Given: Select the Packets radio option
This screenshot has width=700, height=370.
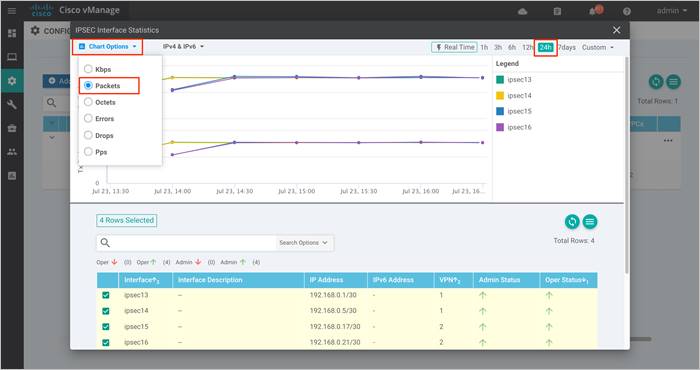Looking at the screenshot, I should tap(88, 85).
